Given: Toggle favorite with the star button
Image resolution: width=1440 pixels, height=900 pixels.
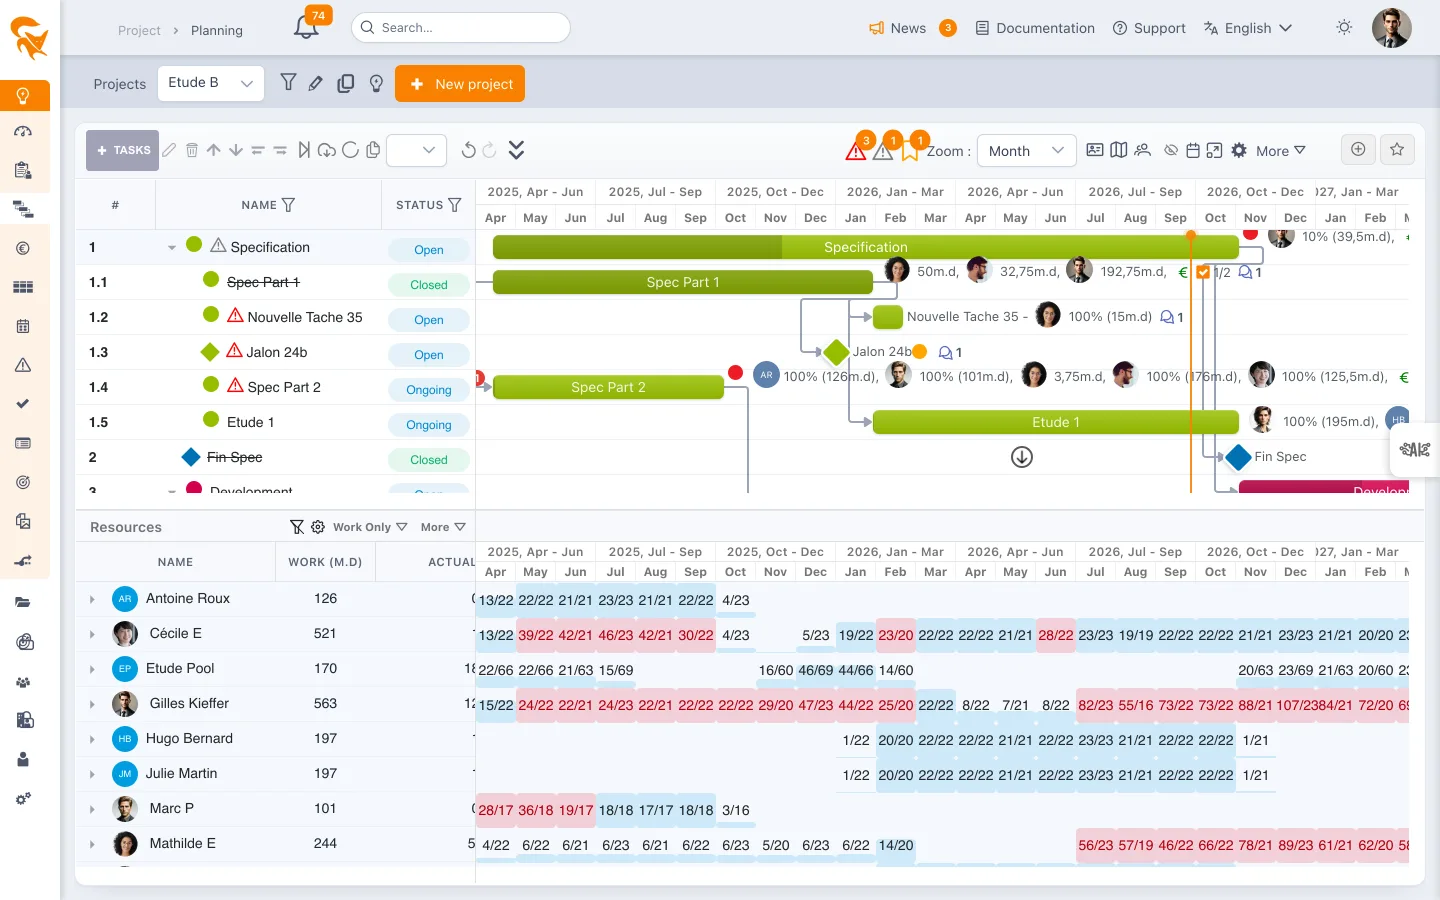Looking at the screenshot, I should click(1397, 150).
